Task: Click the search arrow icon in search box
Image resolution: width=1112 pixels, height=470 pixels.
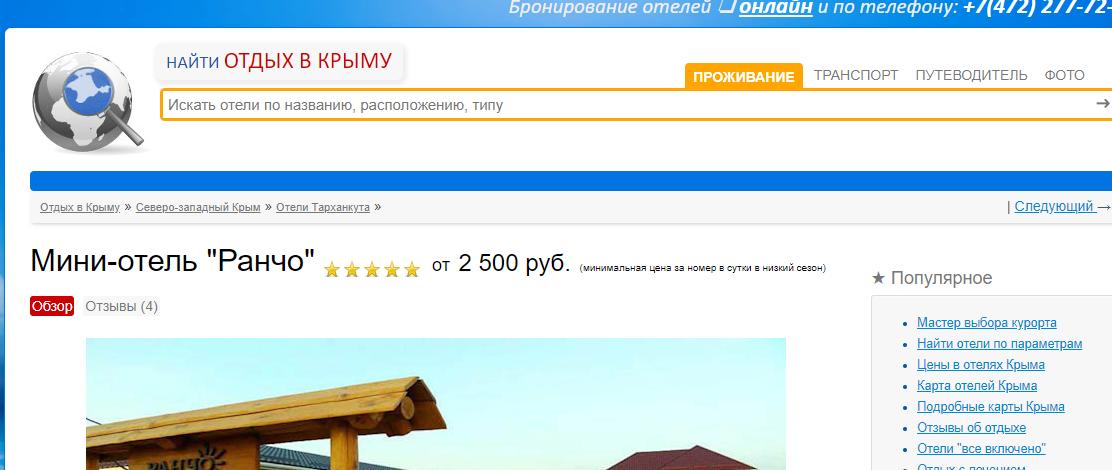Action: (x=1102, y=104)
